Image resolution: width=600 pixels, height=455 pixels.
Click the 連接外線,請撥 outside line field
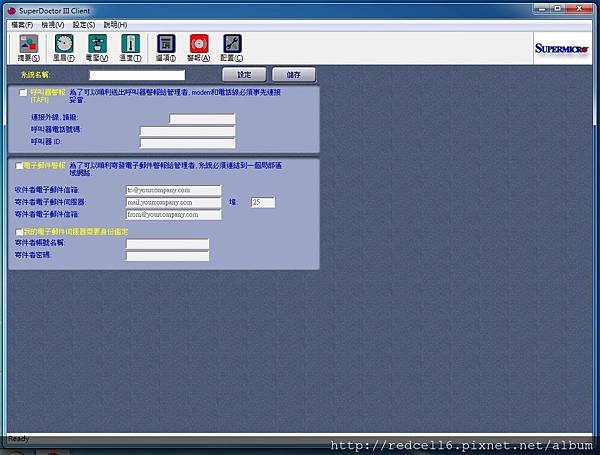tap(202, 119)
